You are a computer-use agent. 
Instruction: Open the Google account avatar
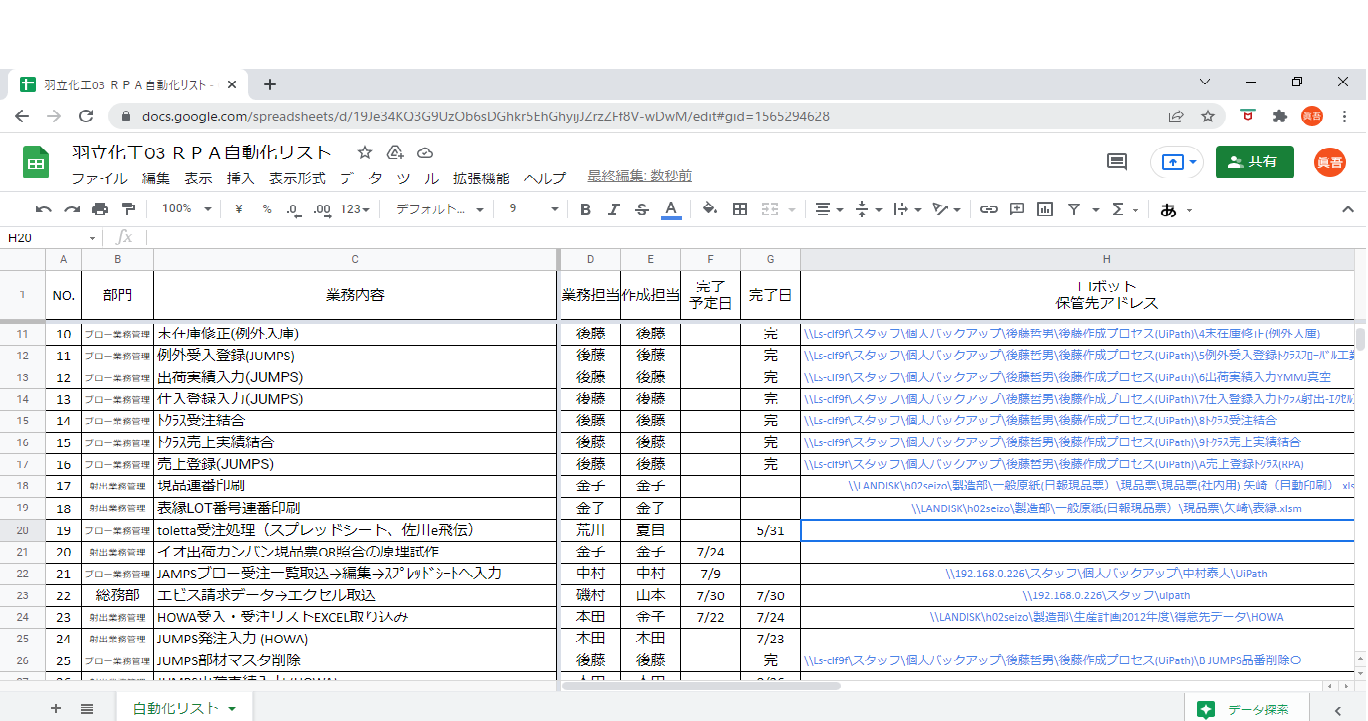[x=1329, y=162]
